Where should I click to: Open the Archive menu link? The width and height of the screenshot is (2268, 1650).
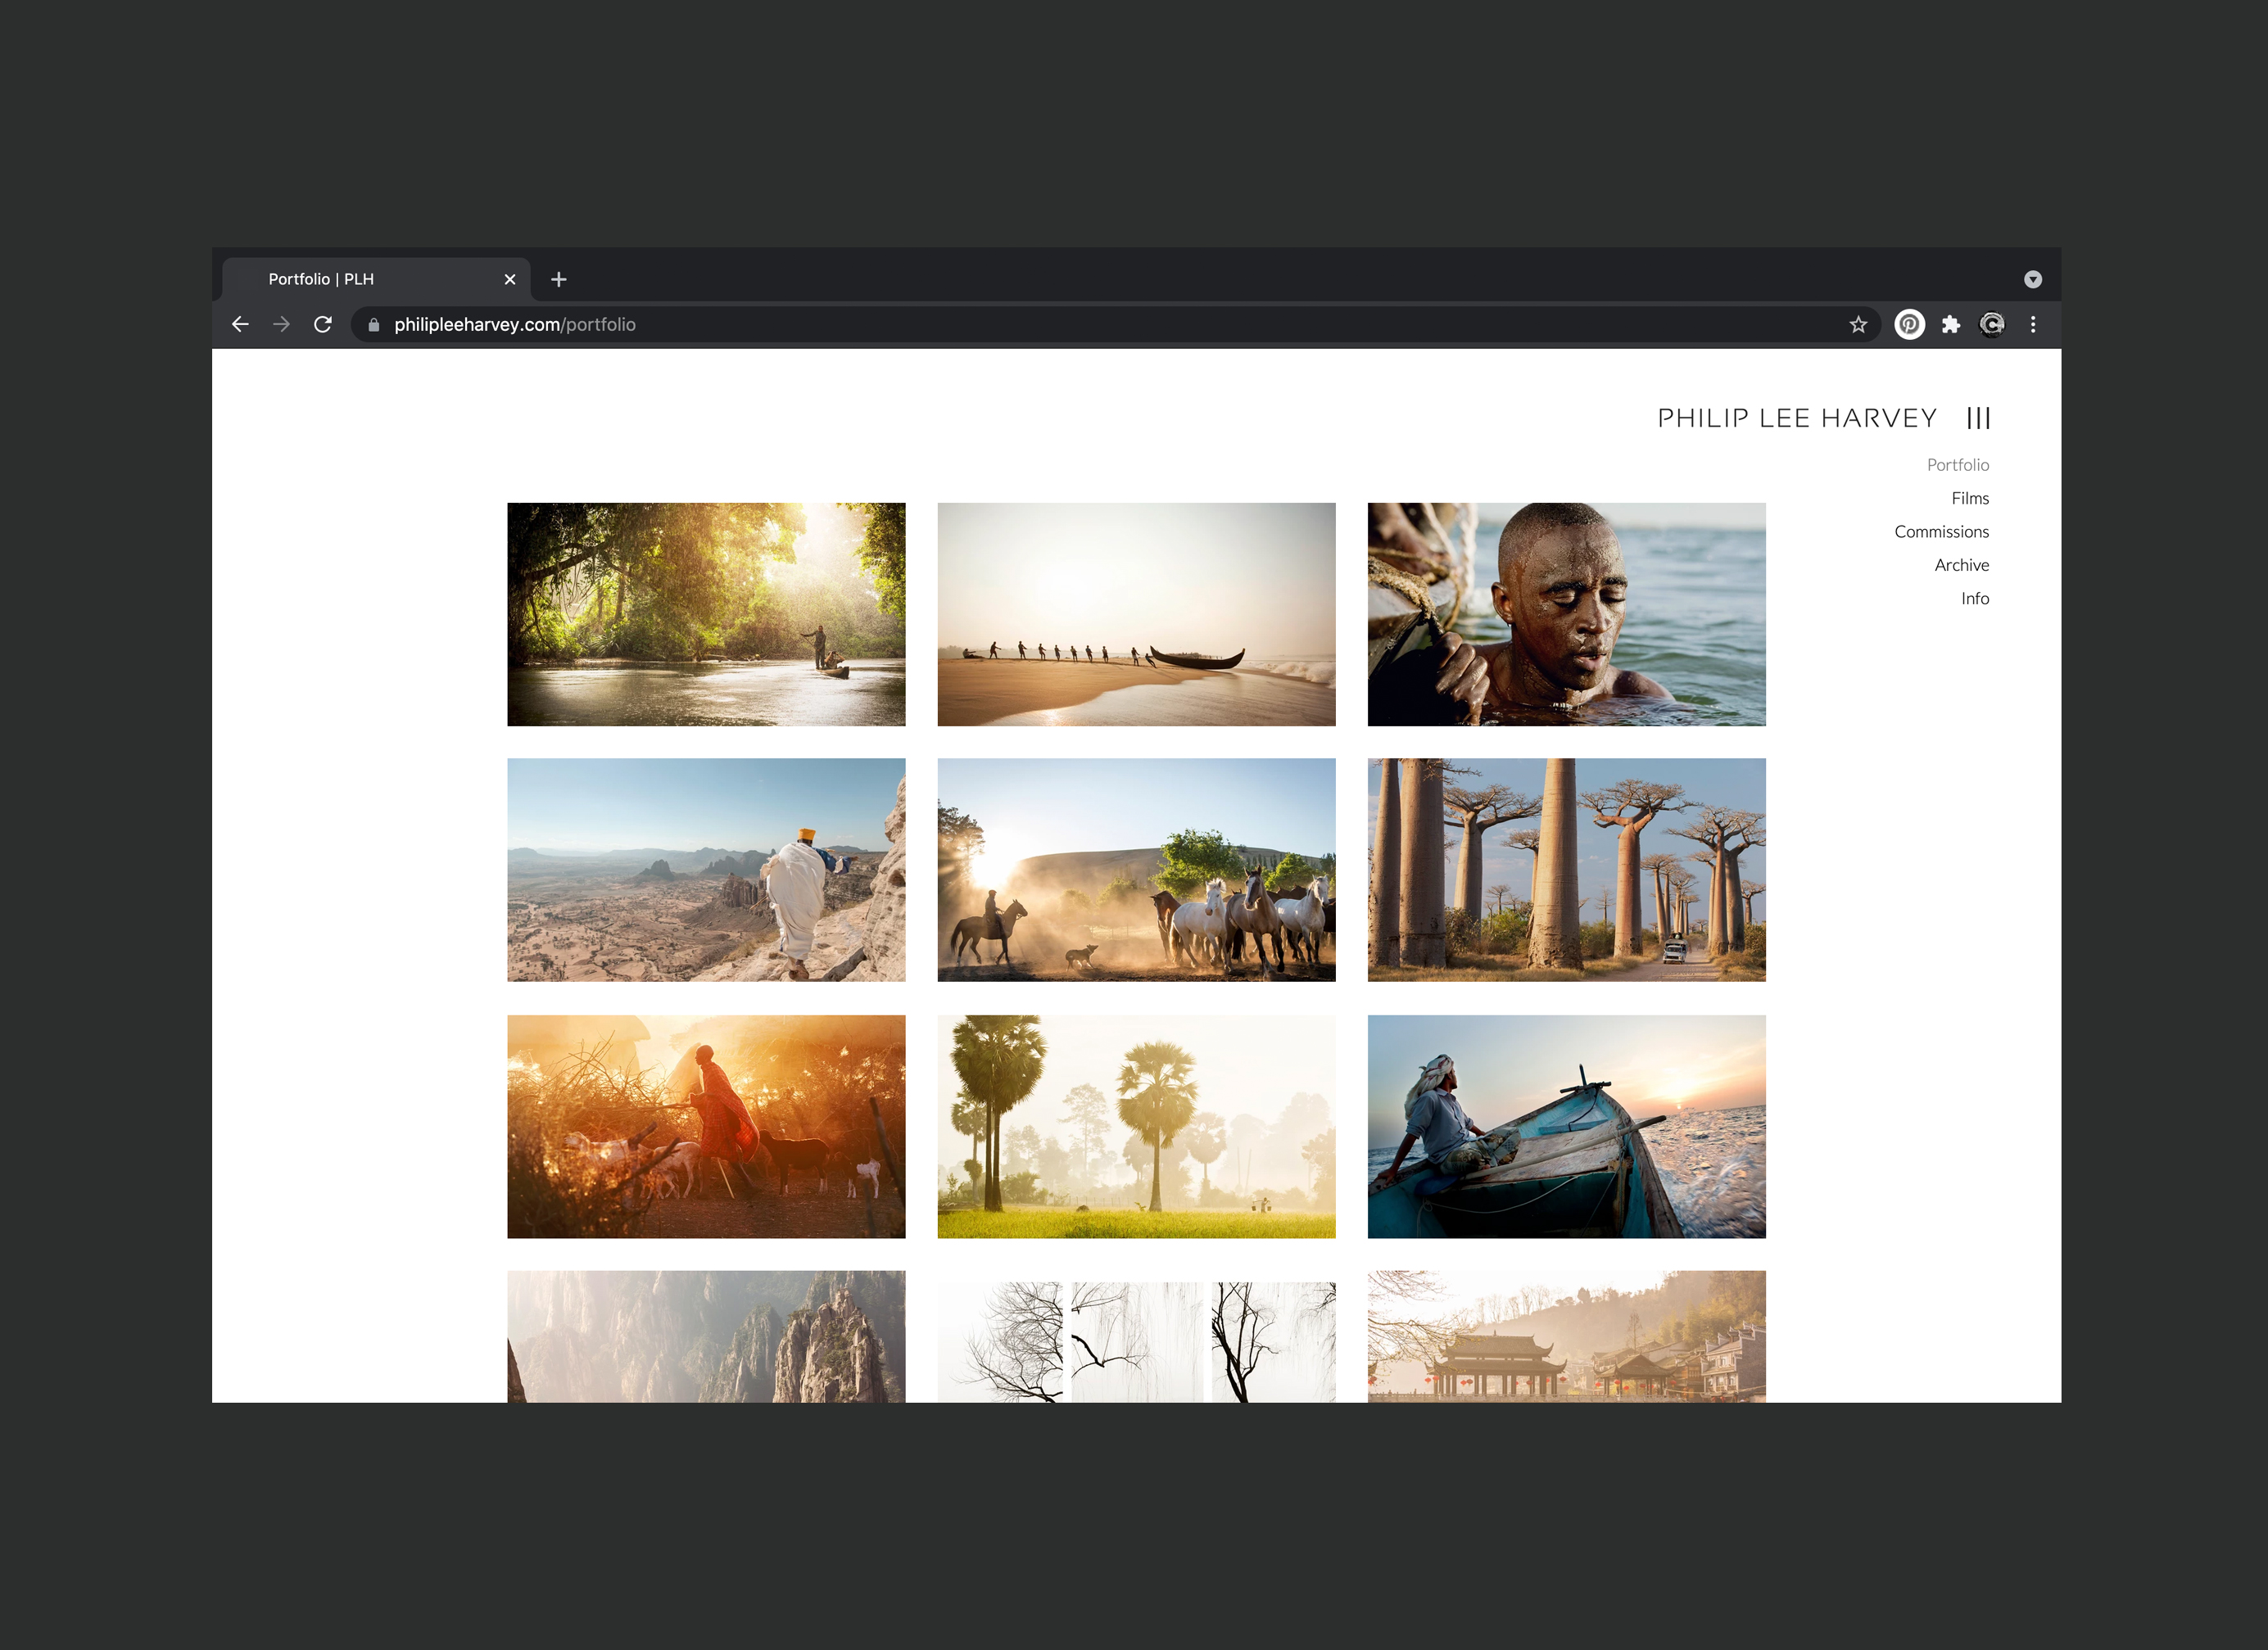coord(1961,565)
